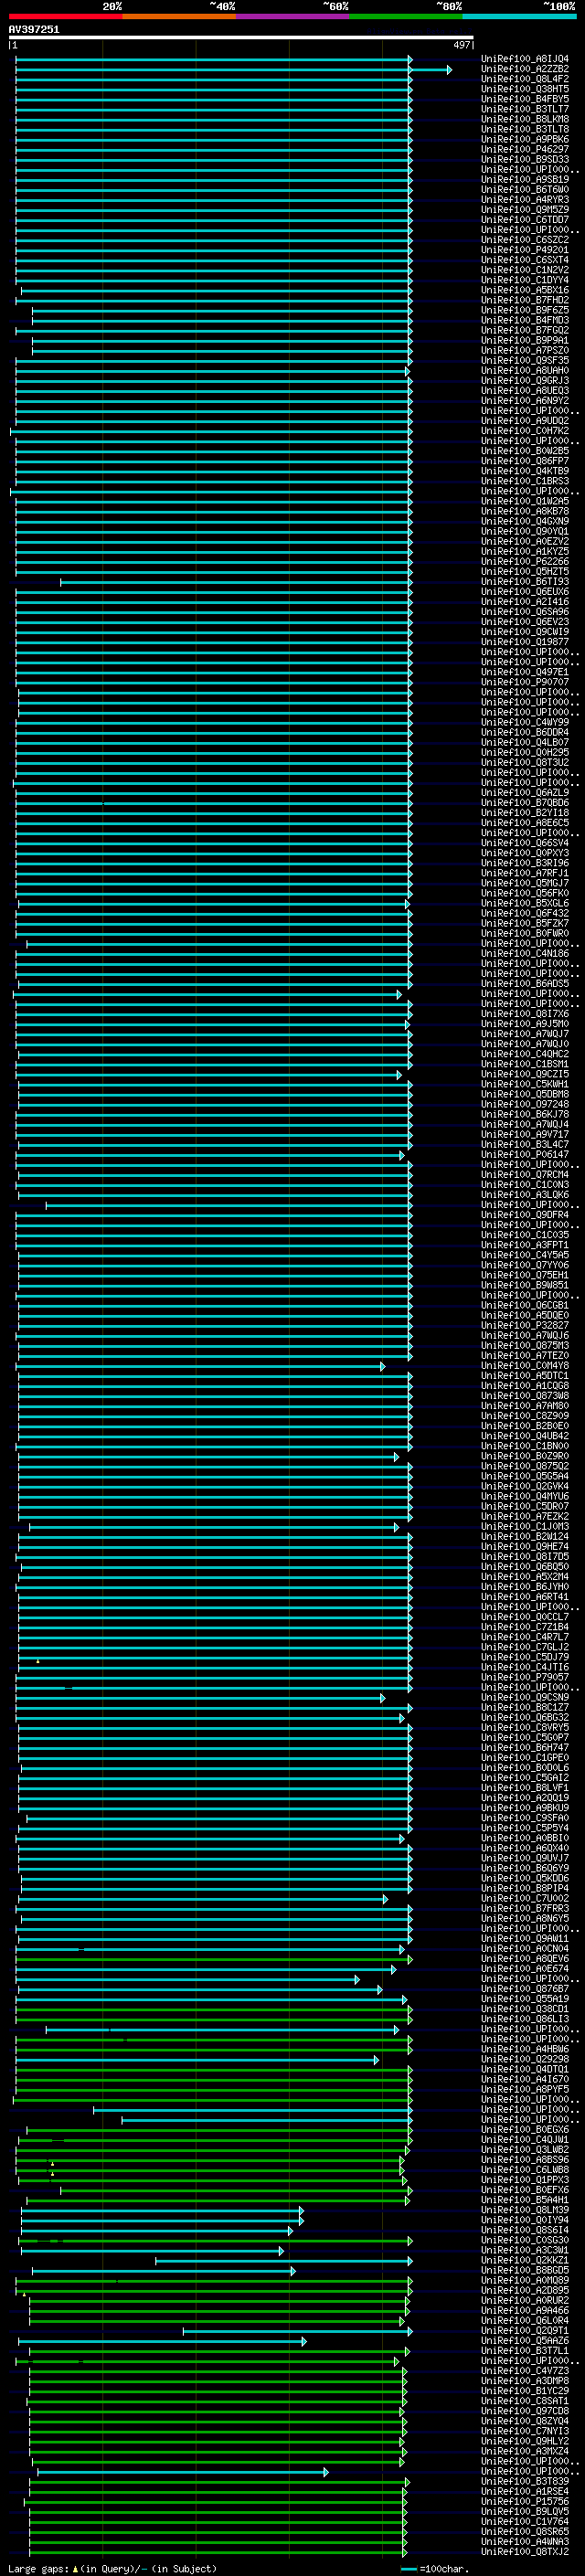
Task: Select hit label UniRef100_Q8LM39
Action: point(525,2209)
